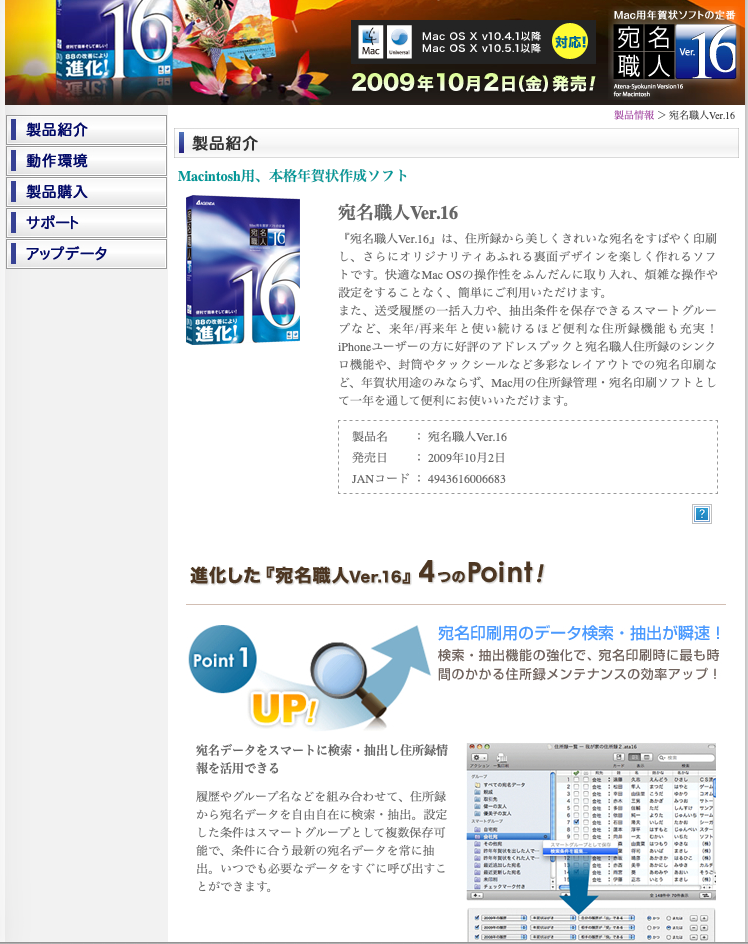Go to the 動作環境 page in the sidebar

tap(86, 161)
